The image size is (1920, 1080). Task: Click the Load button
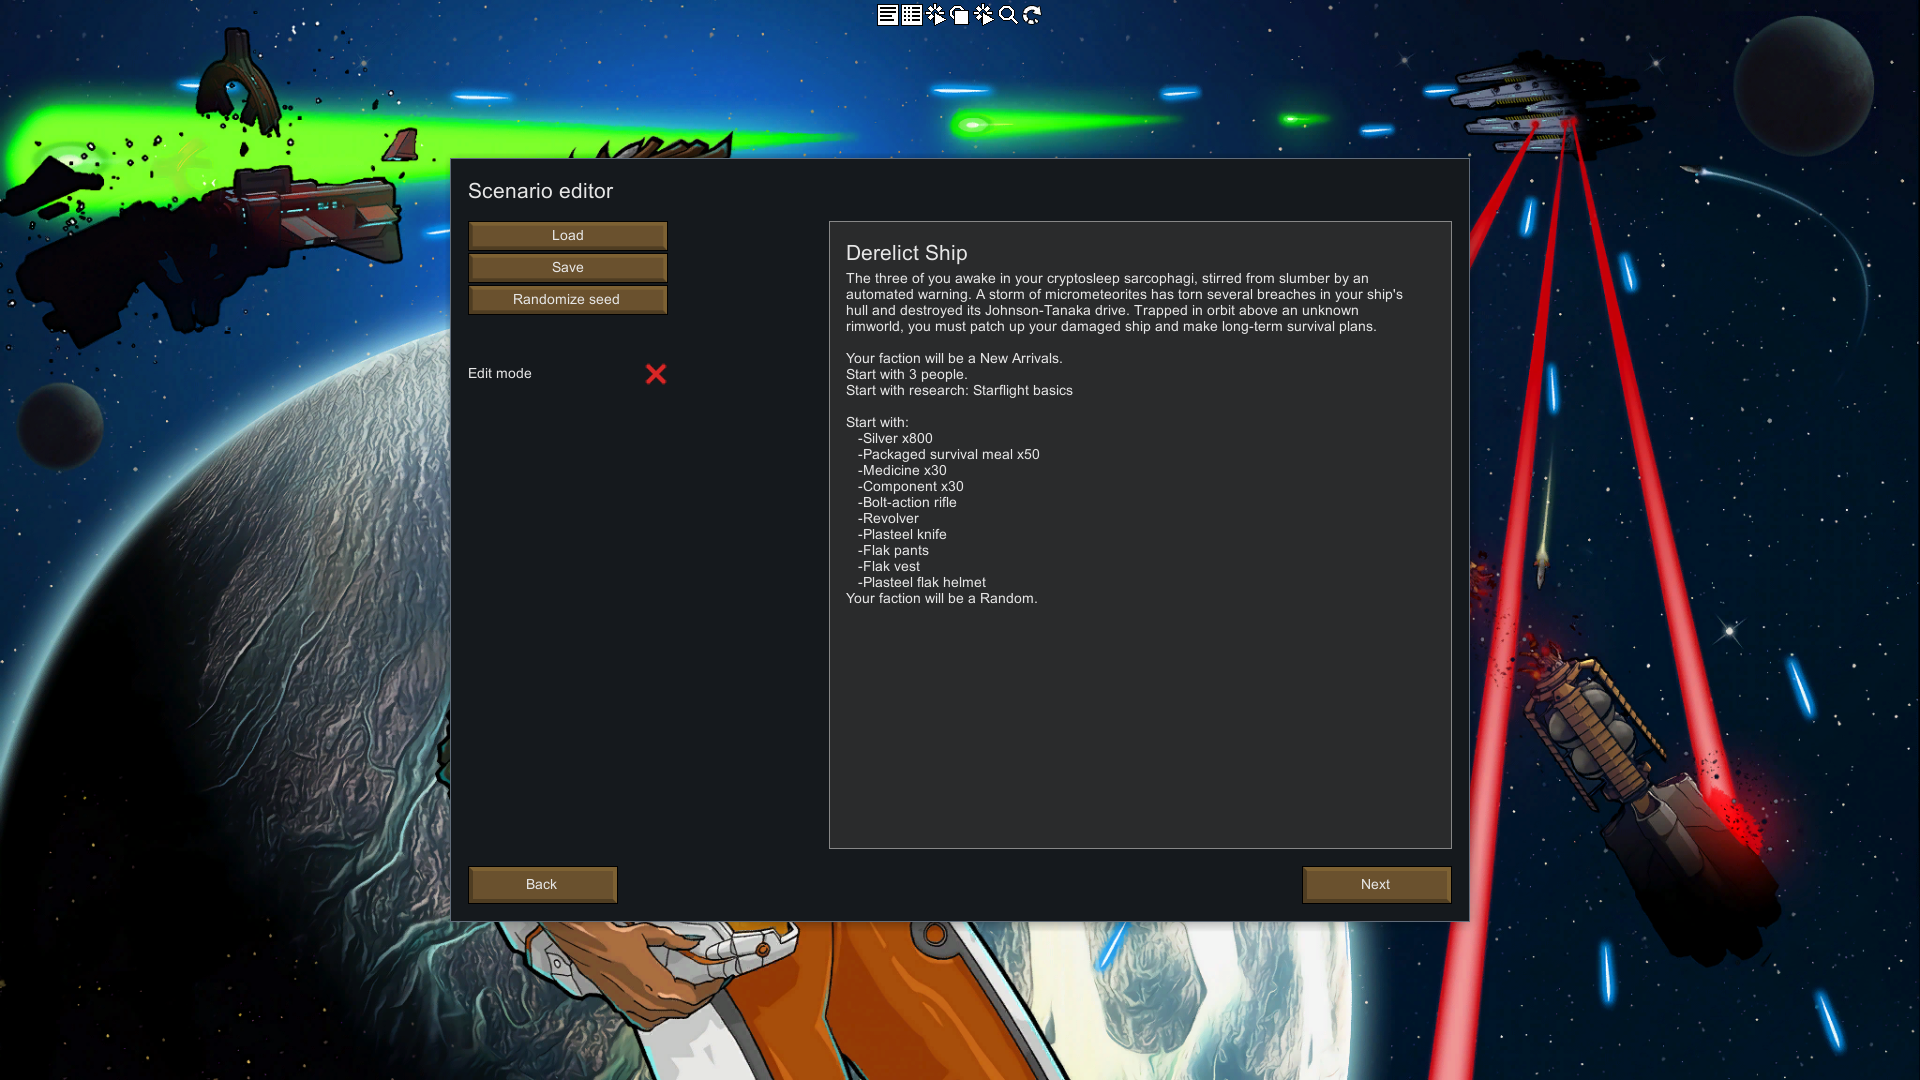point(568,236)
